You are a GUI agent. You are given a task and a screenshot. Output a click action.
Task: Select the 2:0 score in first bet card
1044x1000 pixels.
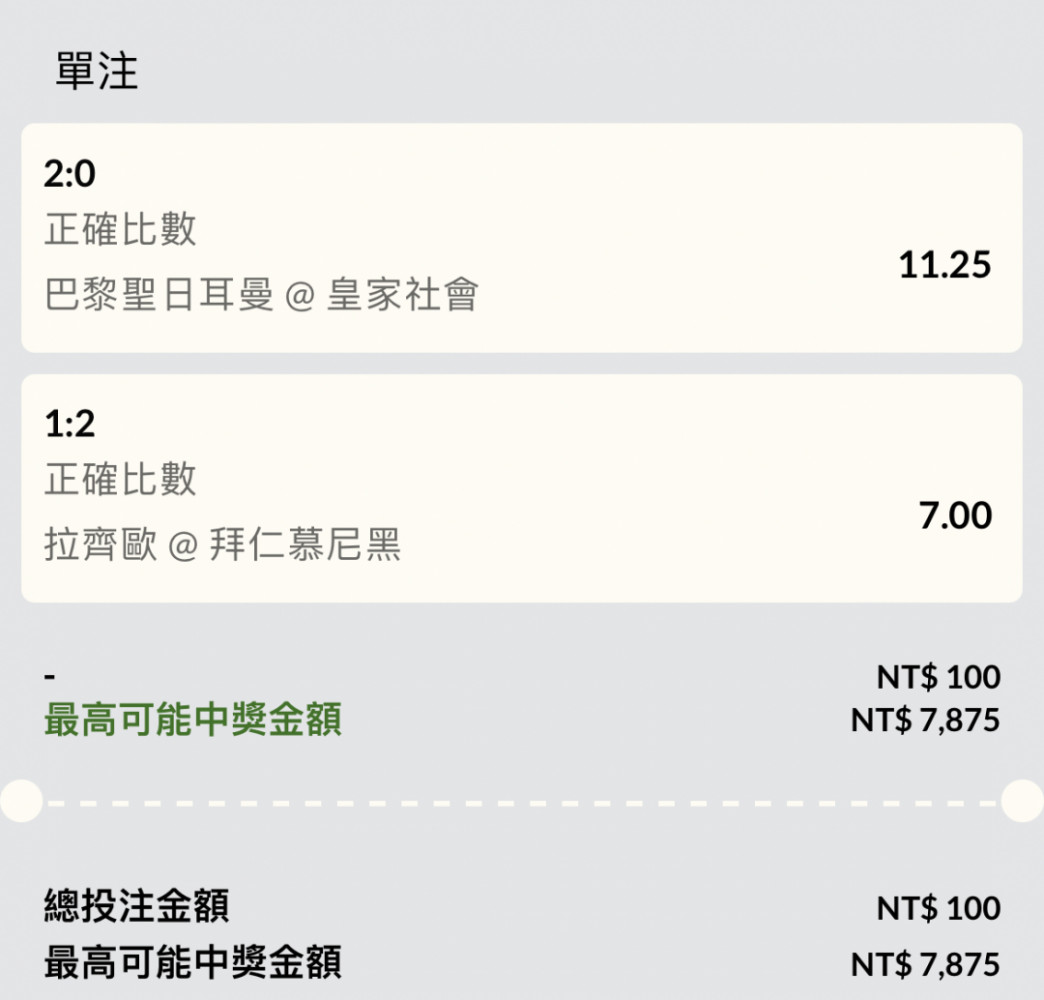pos(70,174)
